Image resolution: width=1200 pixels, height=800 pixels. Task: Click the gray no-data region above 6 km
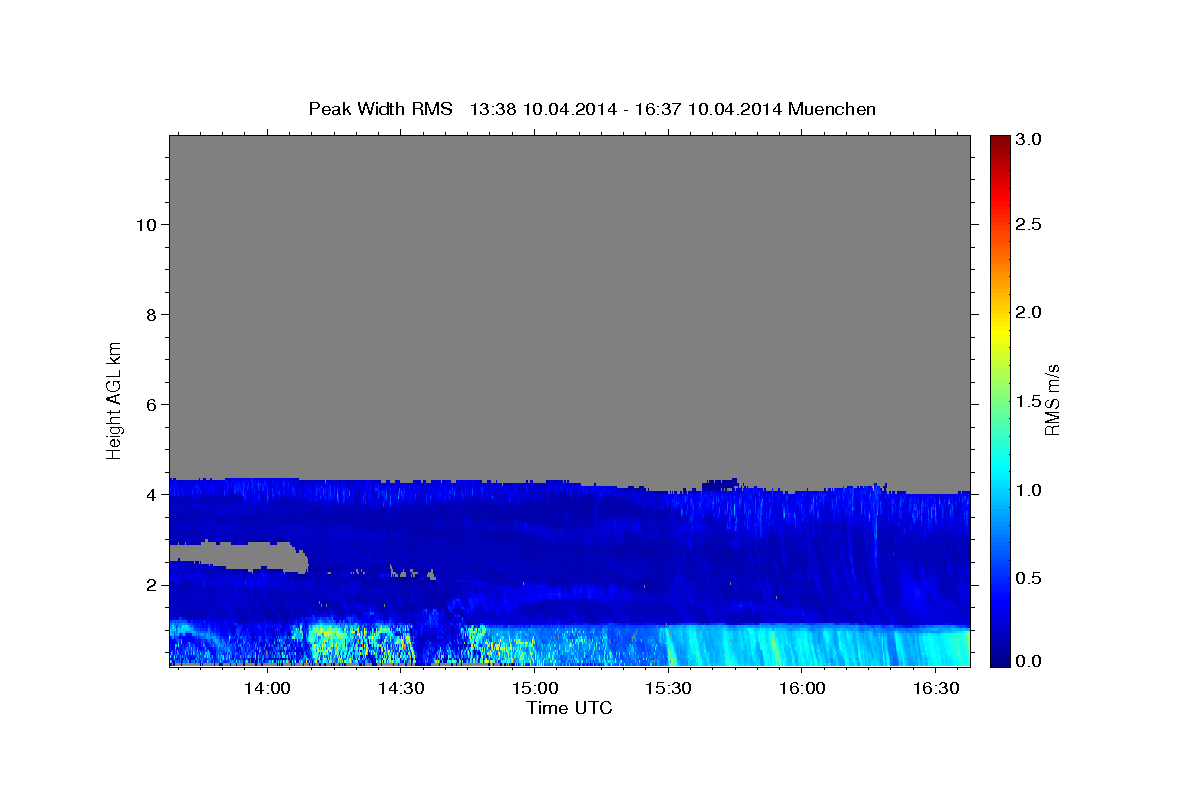click(569, 270)
